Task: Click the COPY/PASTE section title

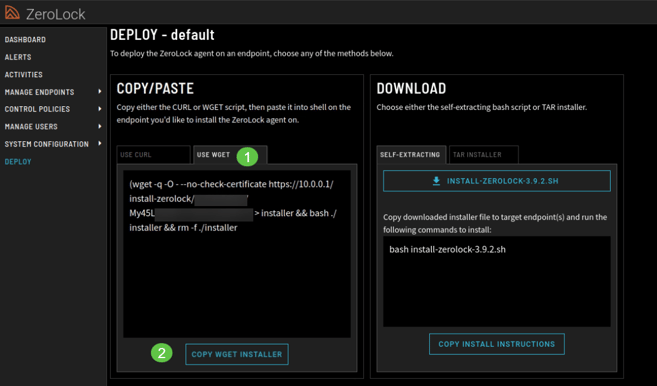Action: point(155,88)
